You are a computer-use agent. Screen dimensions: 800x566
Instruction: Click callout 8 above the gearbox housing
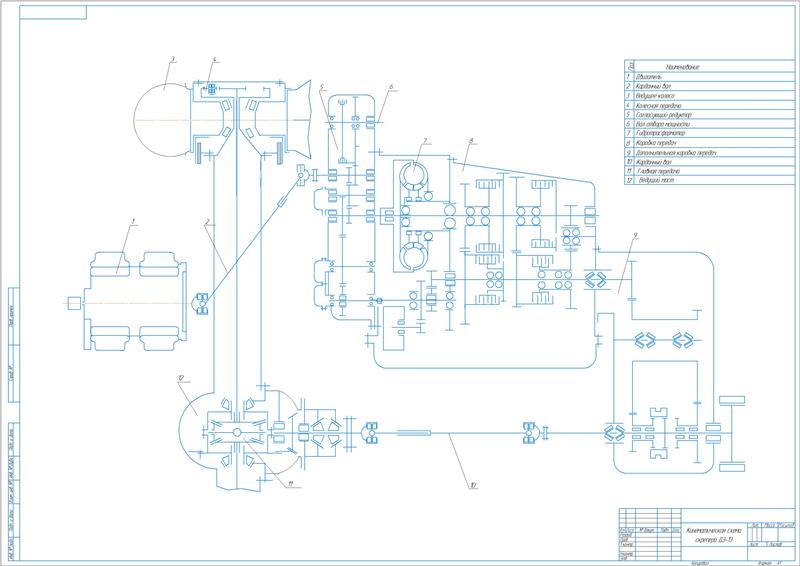[472, 140]
